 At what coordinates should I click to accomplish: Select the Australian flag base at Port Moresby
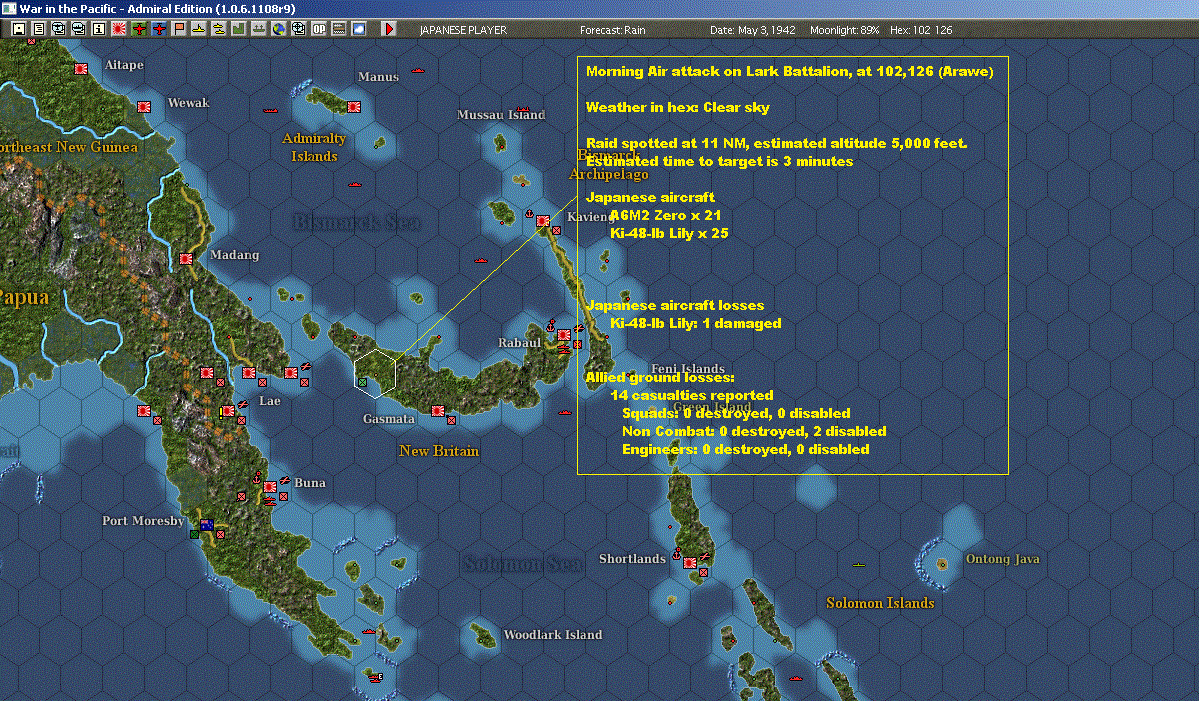click(206, 525)
